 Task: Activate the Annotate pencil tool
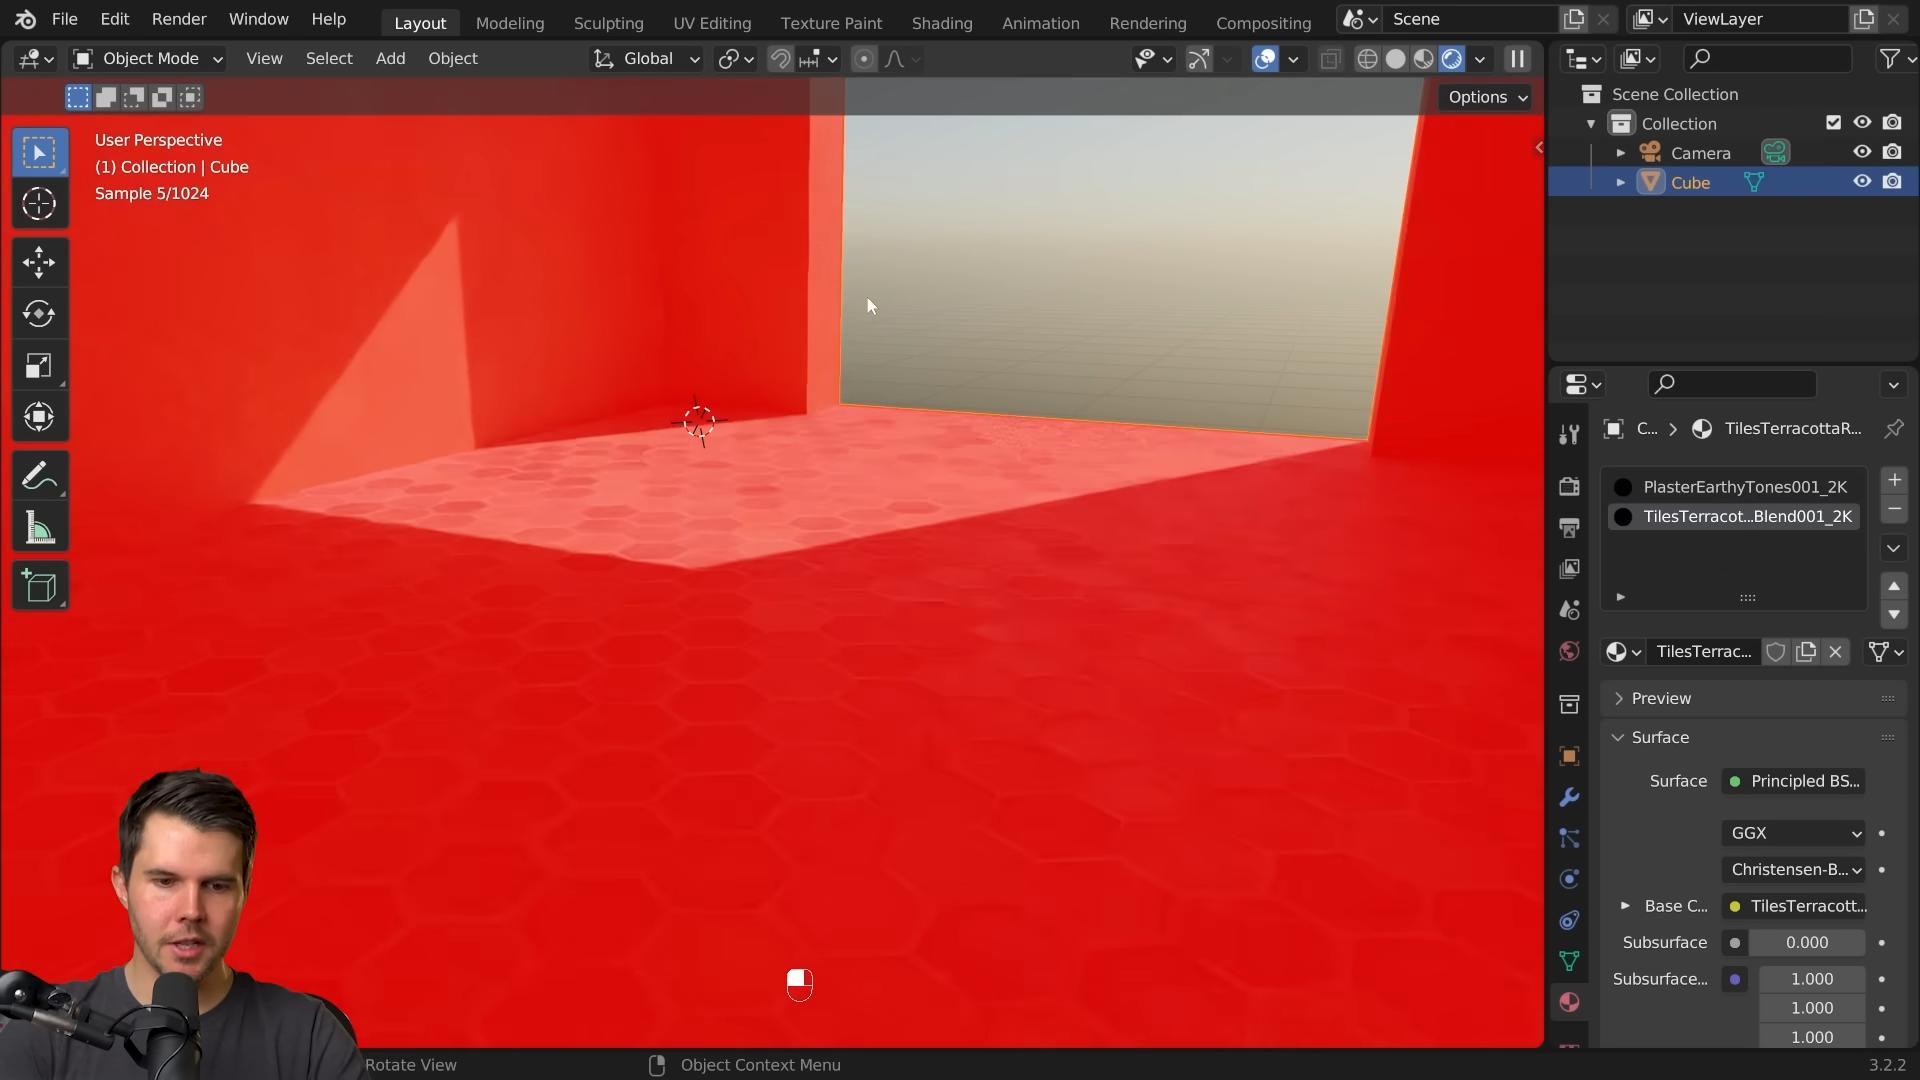point(40,476)
